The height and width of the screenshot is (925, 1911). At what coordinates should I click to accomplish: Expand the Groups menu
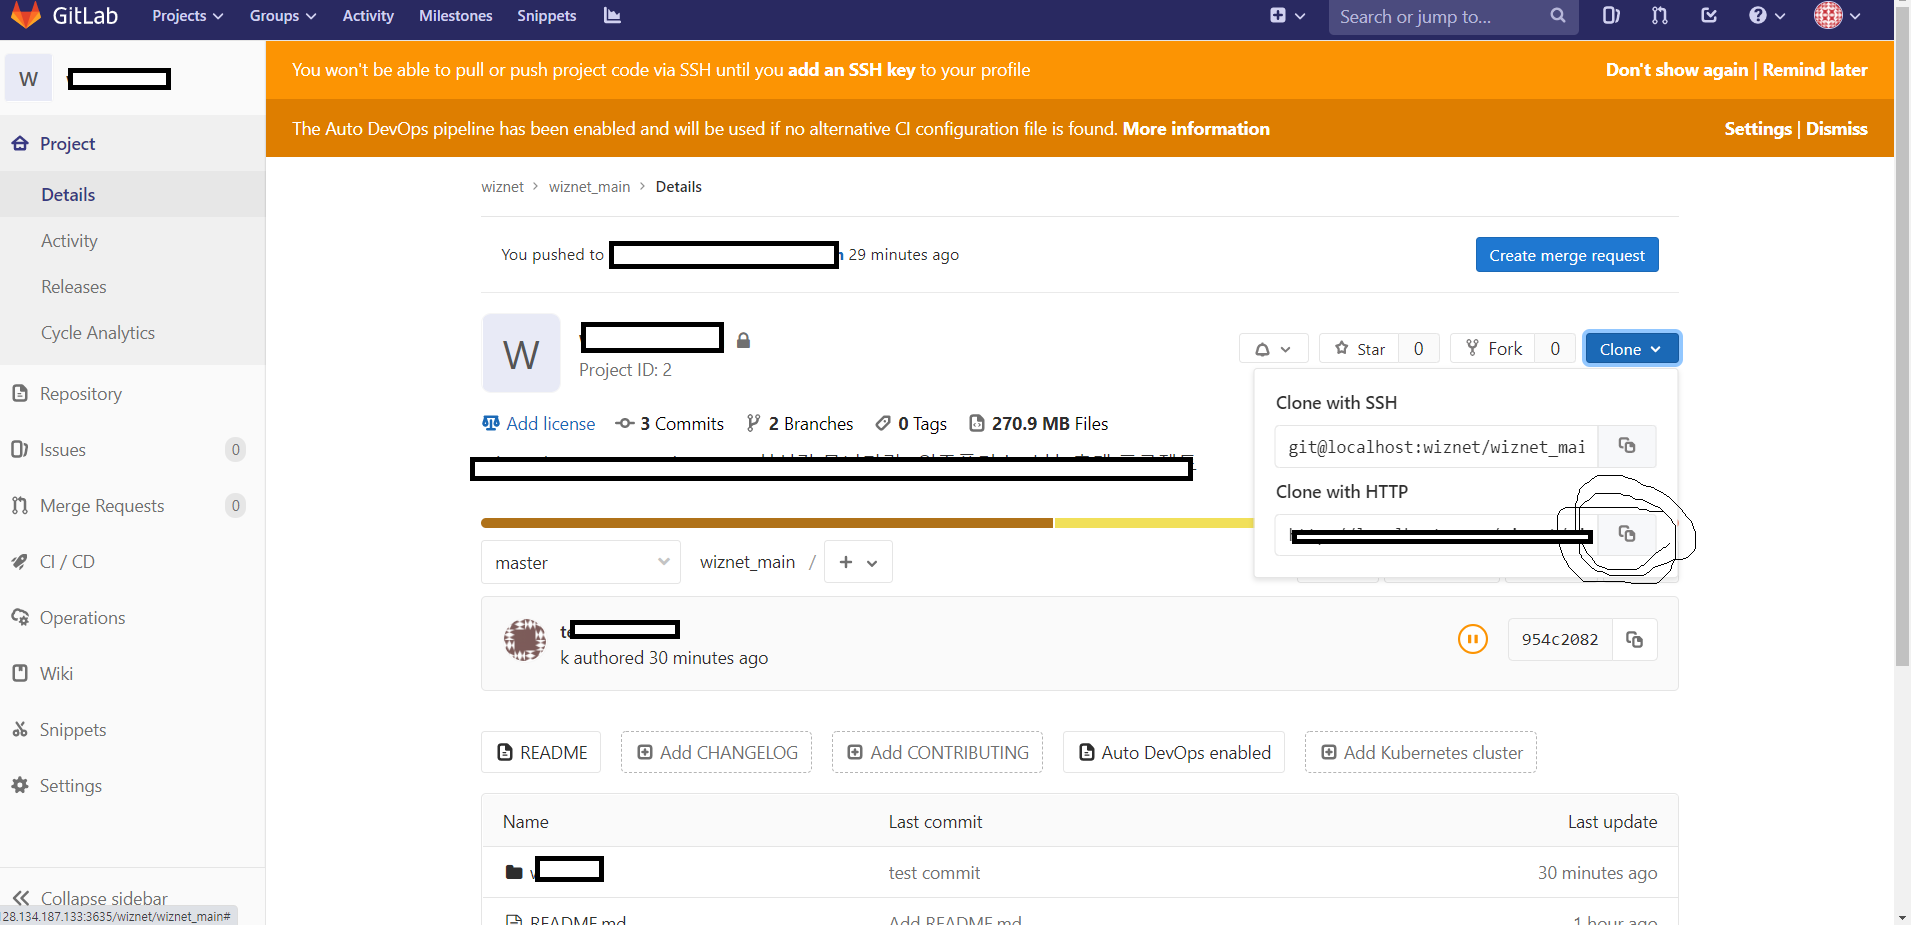point(283,16)
